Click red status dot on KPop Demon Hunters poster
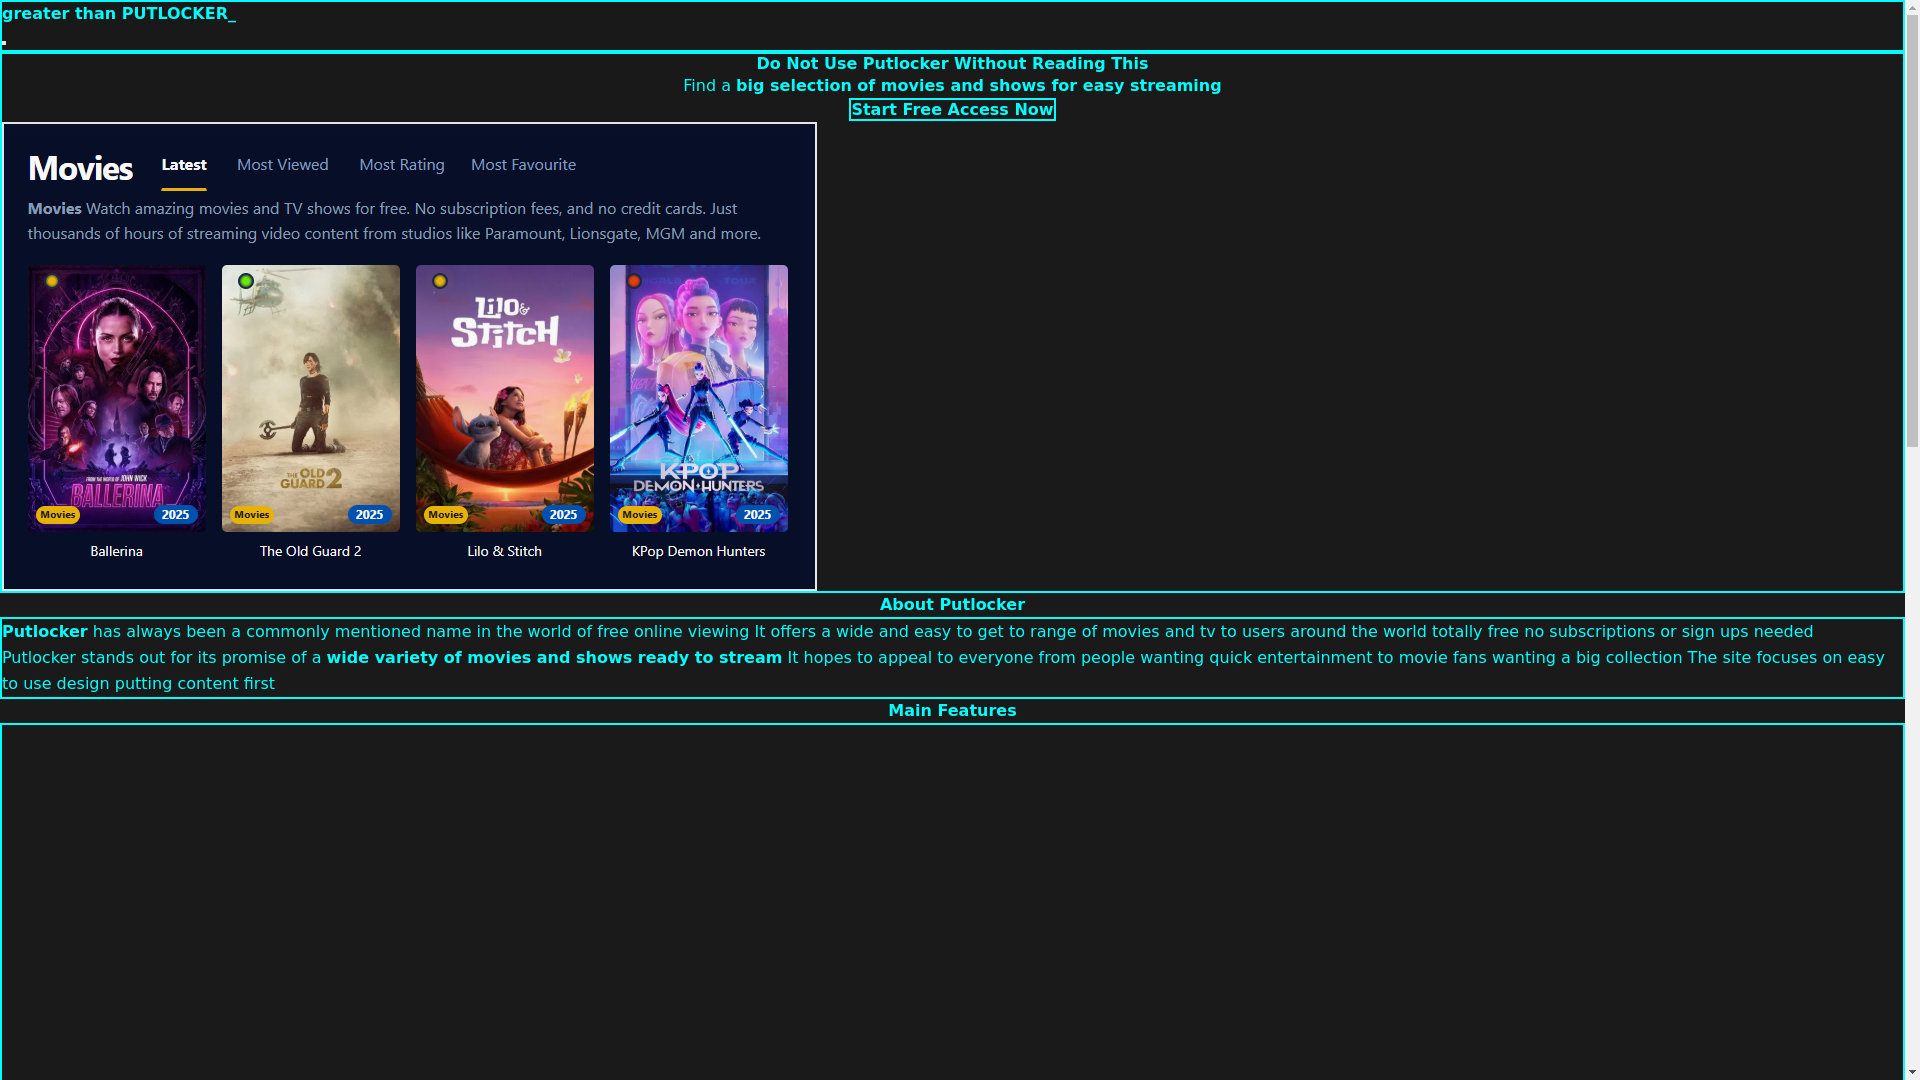The image size is (1920, 1080). click(x=634, y=281)
